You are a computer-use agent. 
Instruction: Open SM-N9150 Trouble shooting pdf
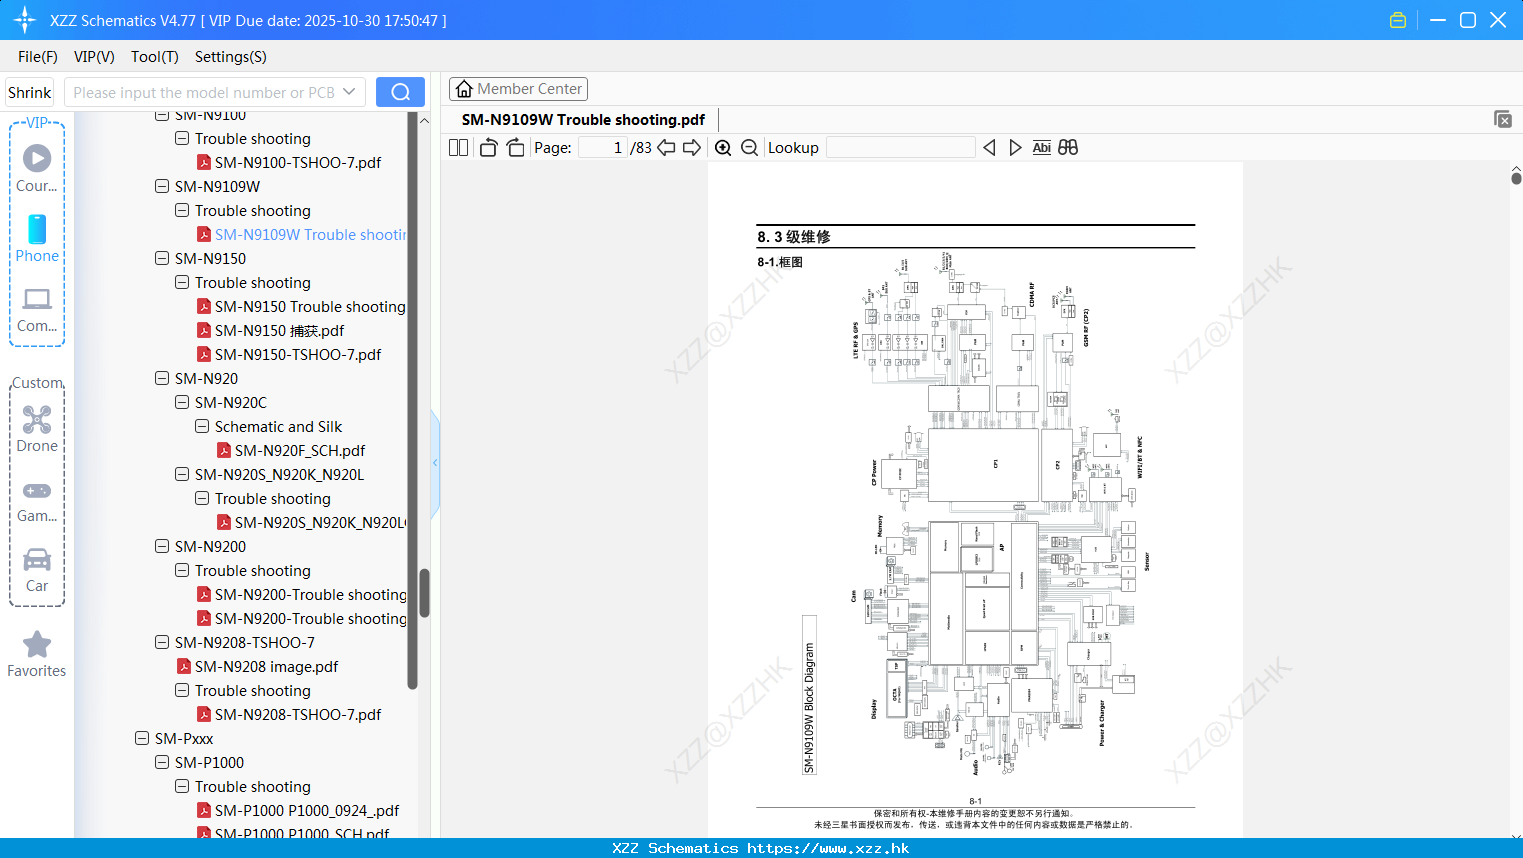point(310,306)
